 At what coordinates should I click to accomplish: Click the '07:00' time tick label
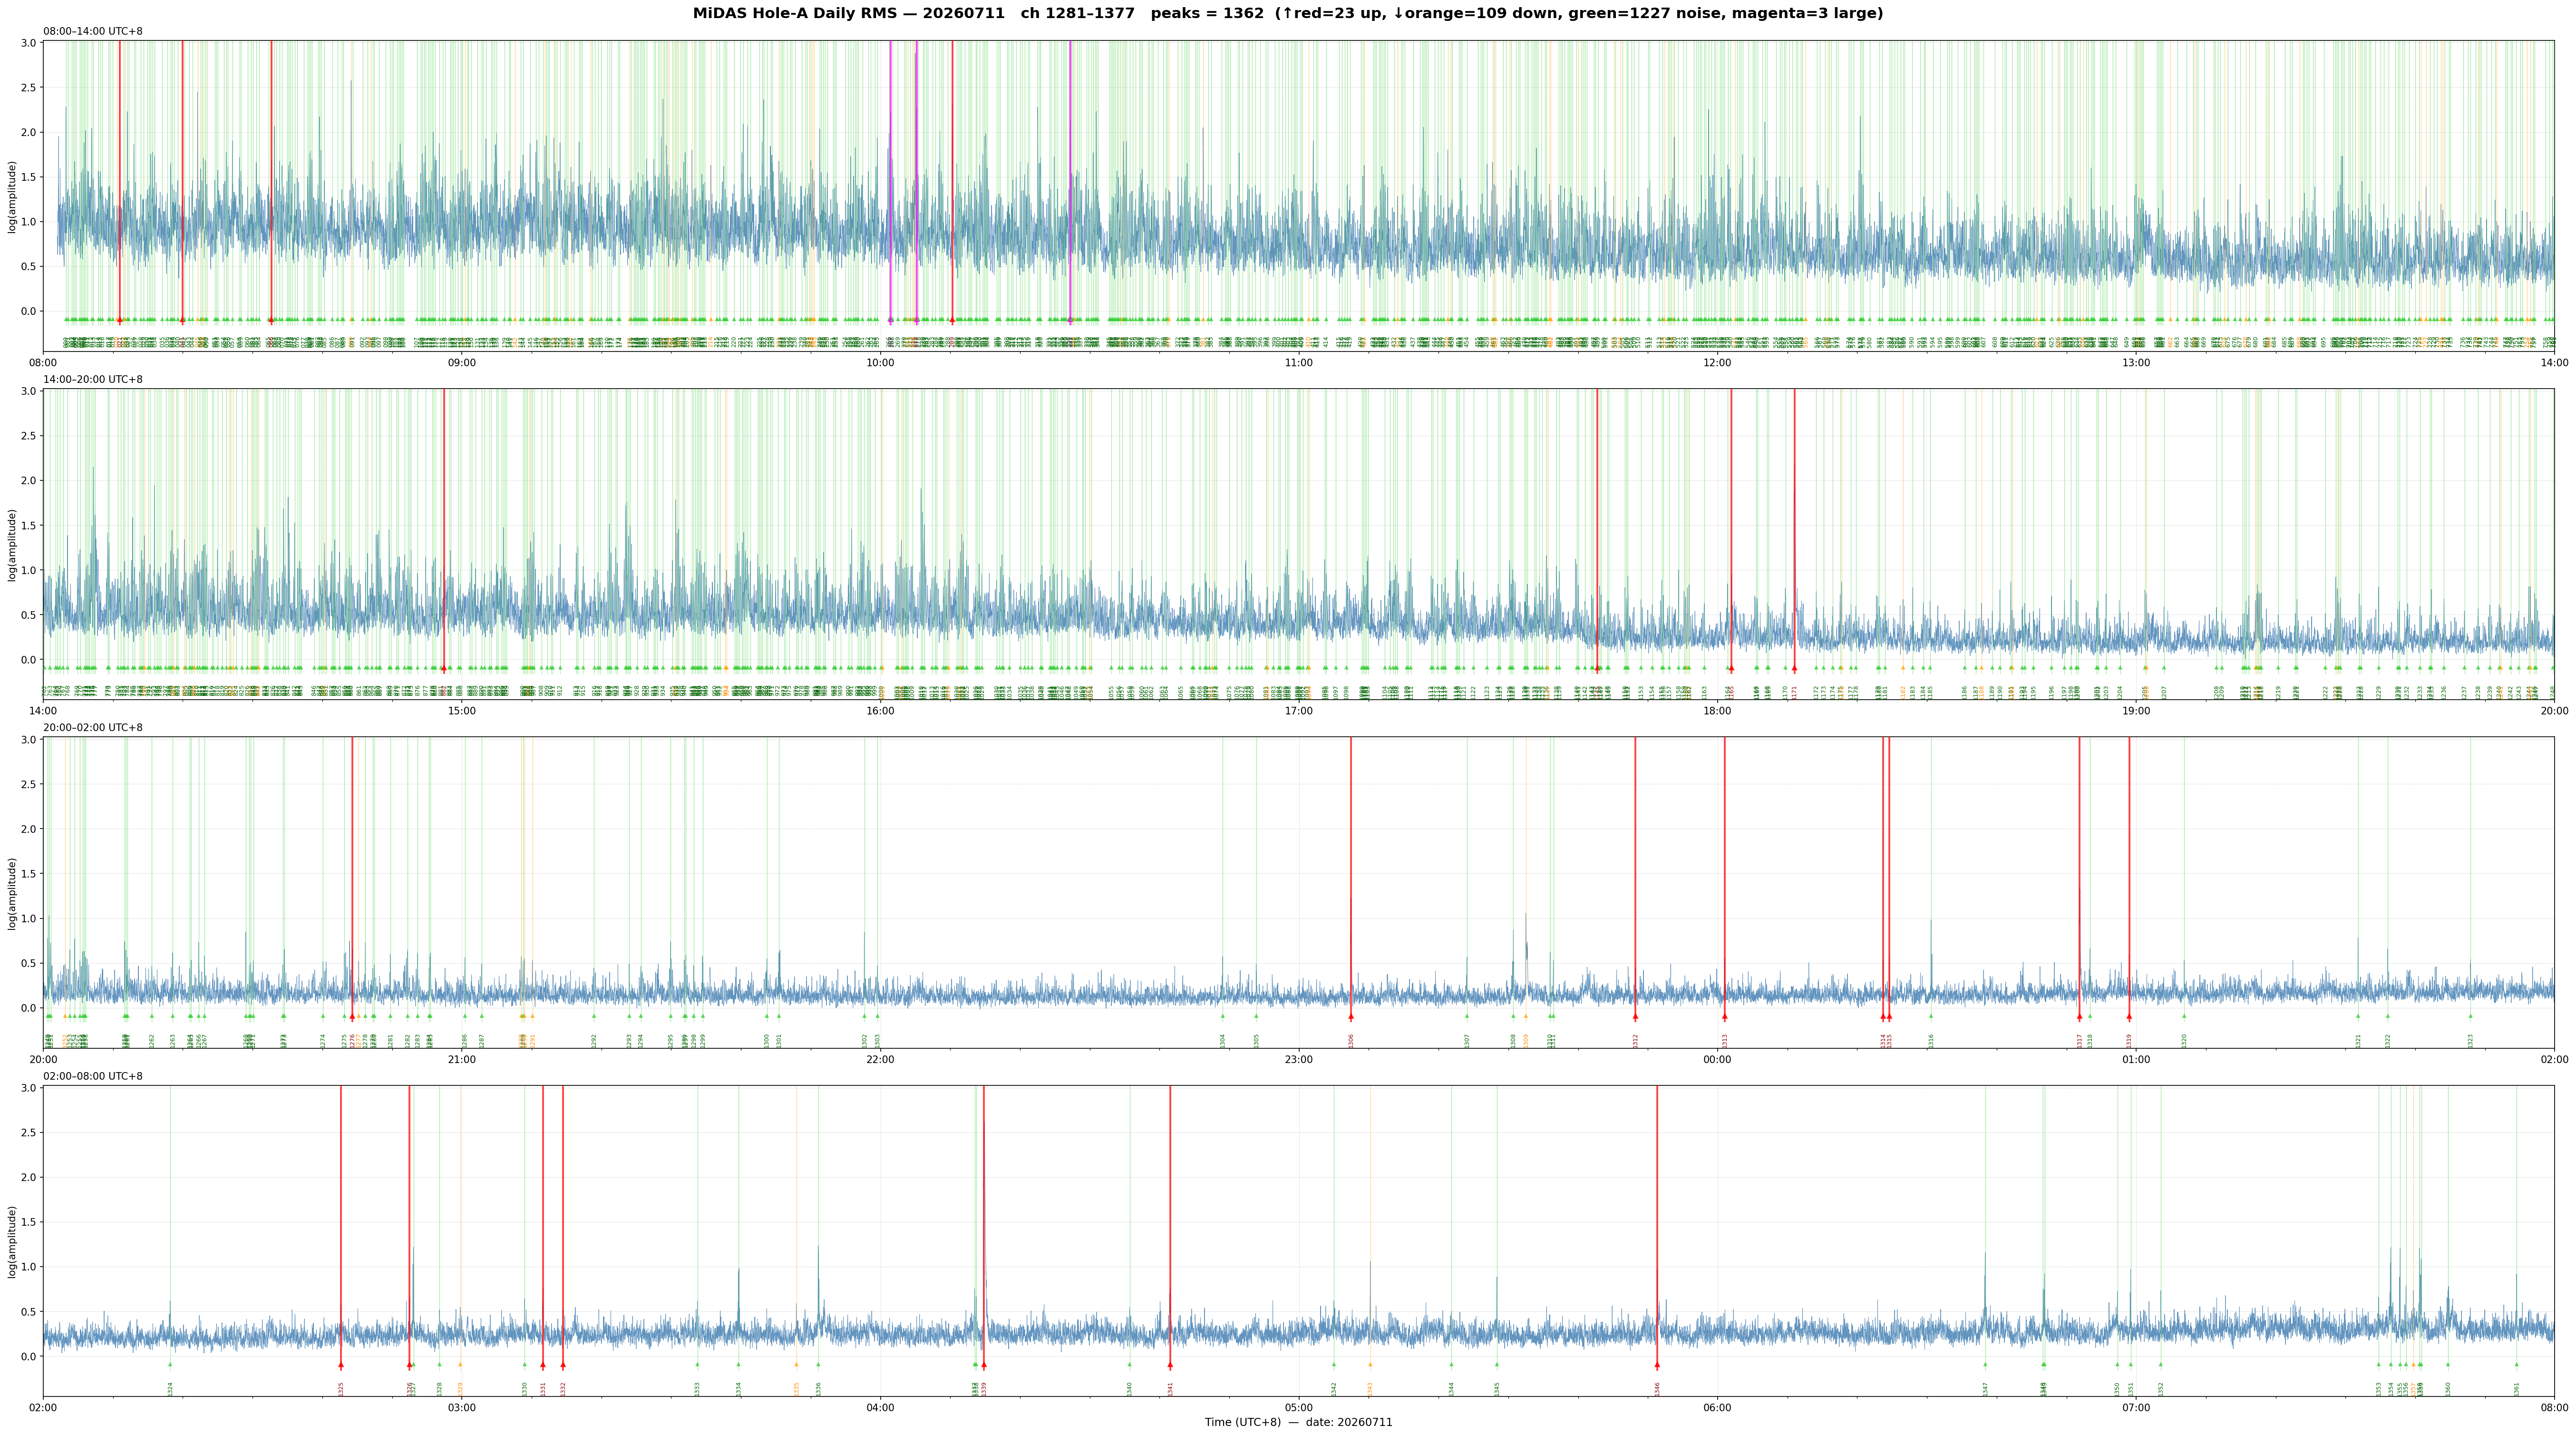pyautogui.click(x=2136, y=1408)
